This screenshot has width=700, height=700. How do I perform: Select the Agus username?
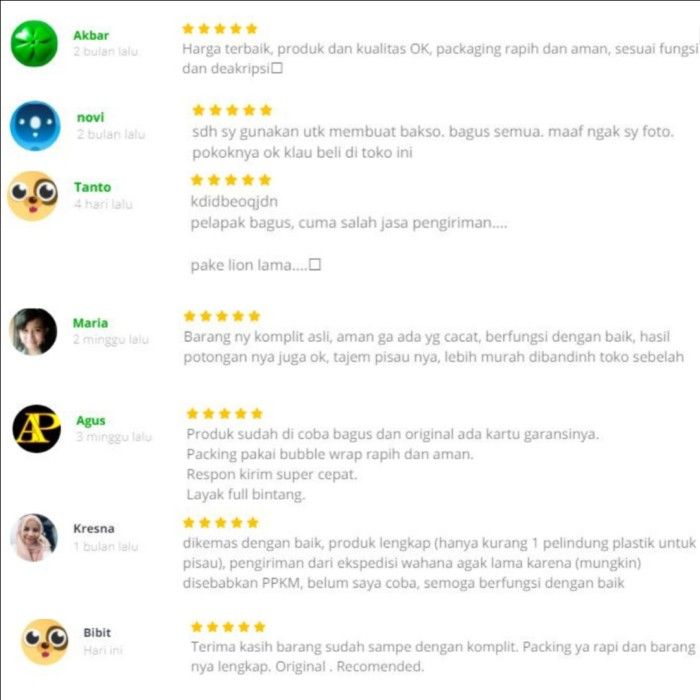pyautogui.click(x=91, y=421)
